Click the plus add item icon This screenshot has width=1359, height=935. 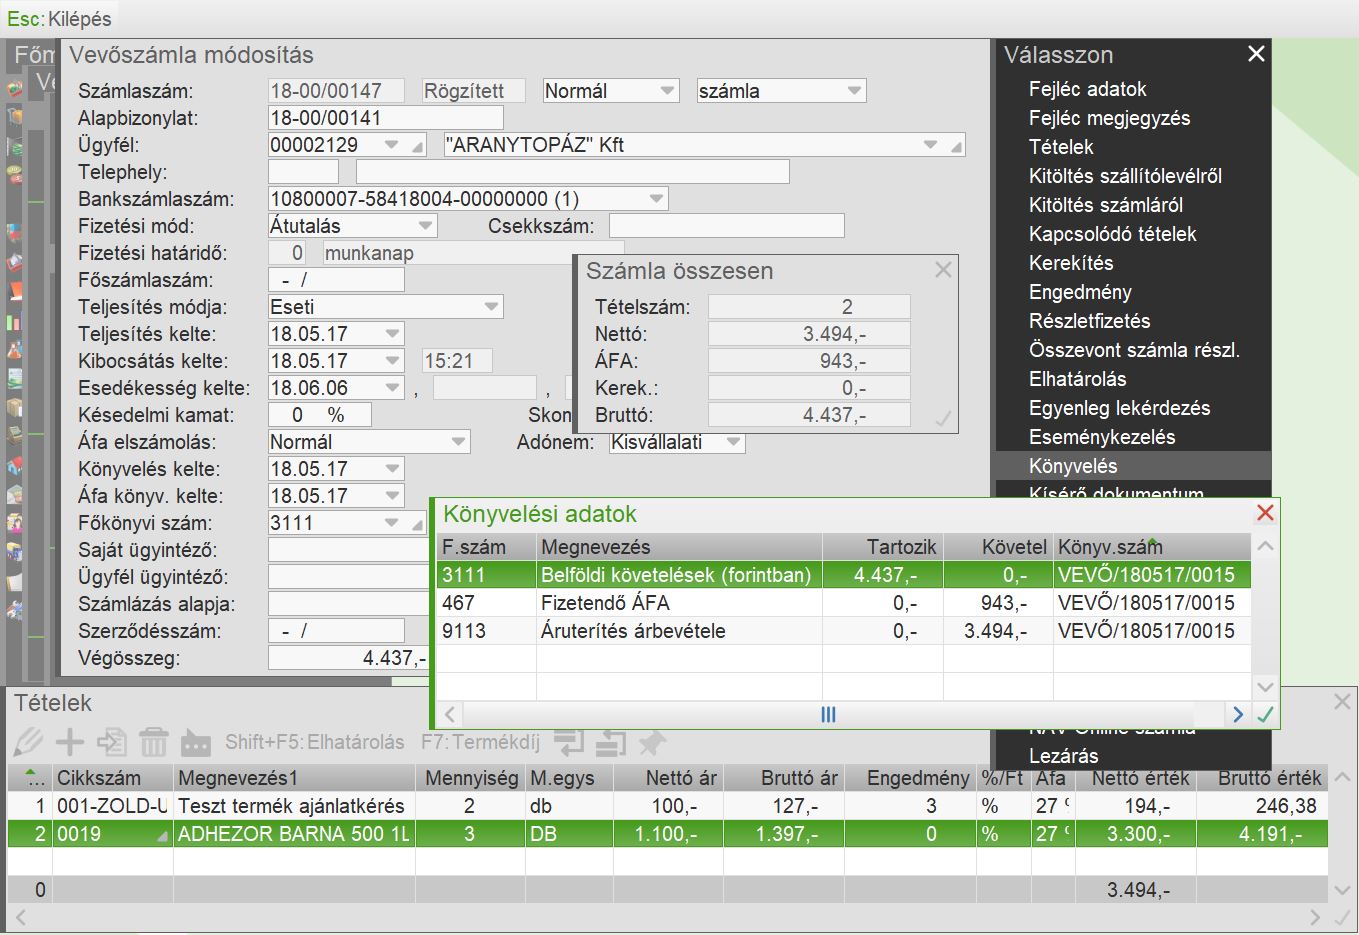point(69,742)
